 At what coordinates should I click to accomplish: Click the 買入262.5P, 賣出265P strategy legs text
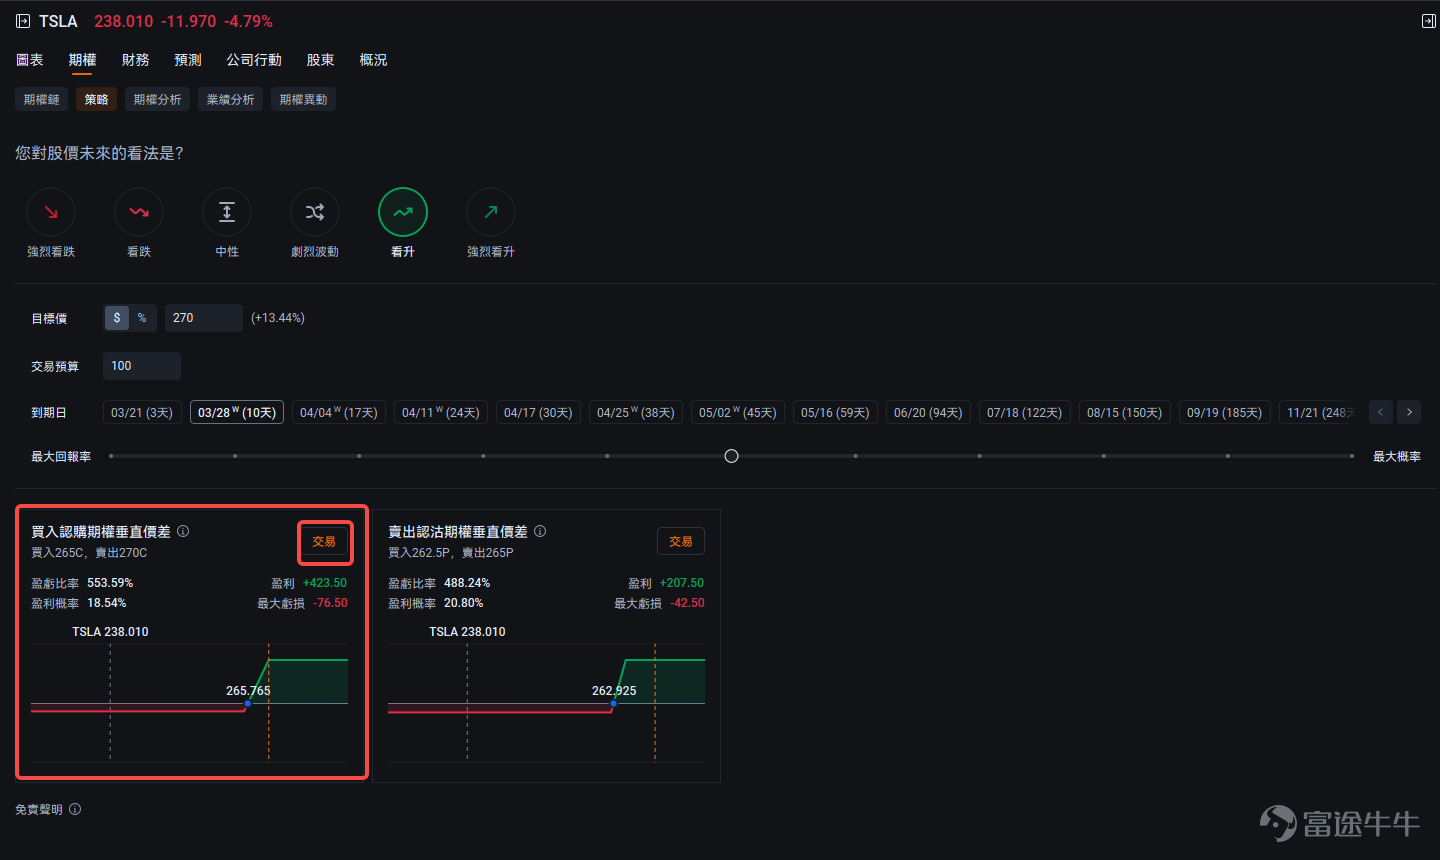[x=451, y=553]
